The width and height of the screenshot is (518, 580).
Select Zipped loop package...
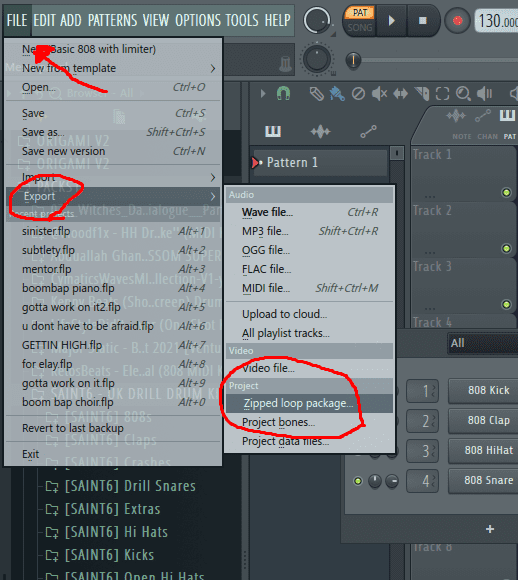[310, 404]
